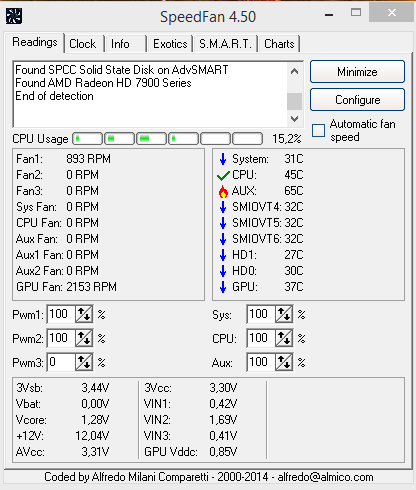Click the Aux speed value field
The width and height of the screenshot is (416, 490).
point(261,362)
